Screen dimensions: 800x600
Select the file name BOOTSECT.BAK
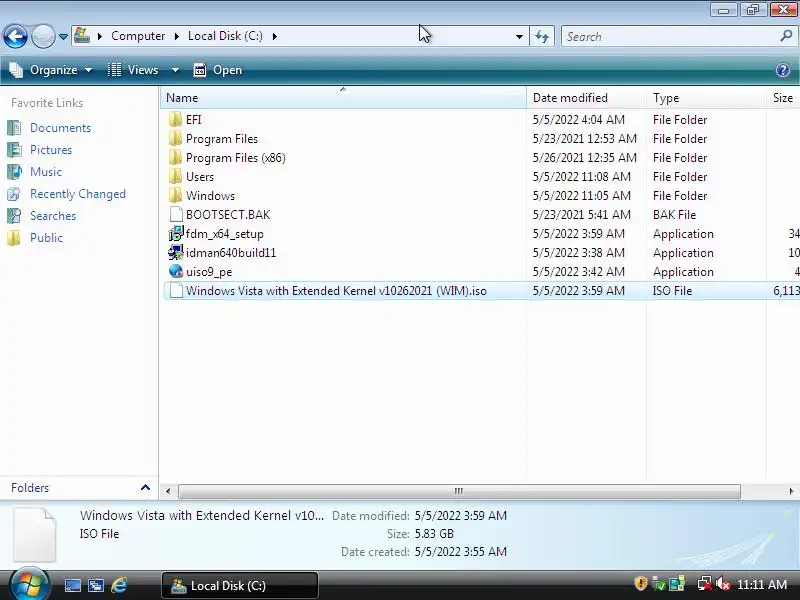pos(228,215)
